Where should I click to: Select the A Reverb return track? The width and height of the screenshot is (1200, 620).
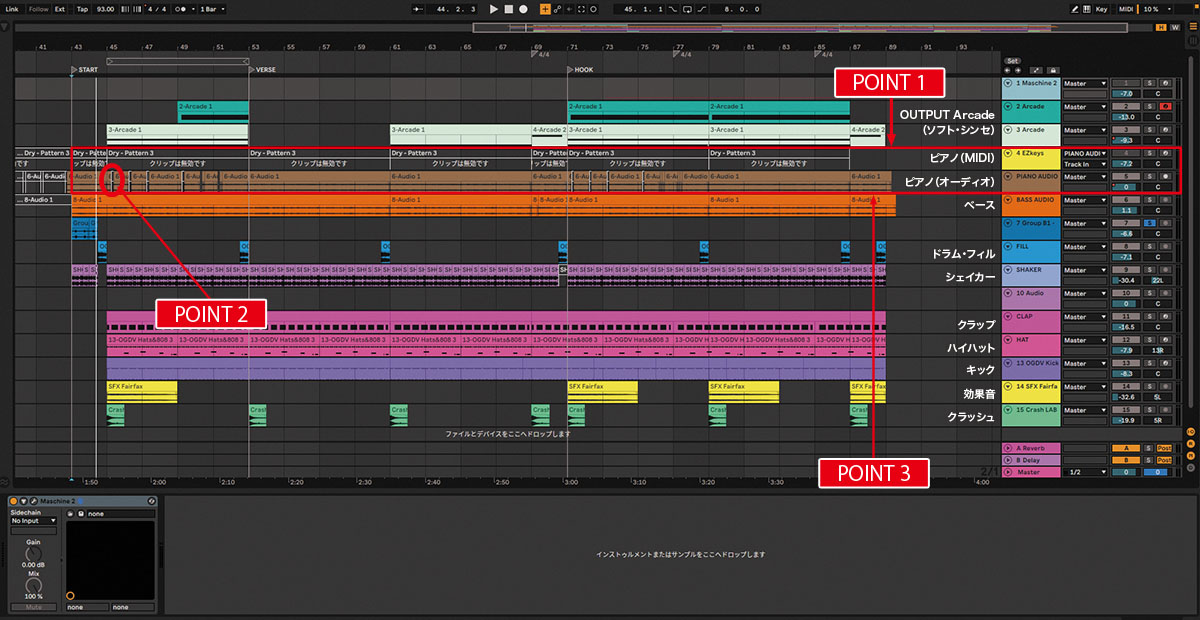pos(1031,448)
